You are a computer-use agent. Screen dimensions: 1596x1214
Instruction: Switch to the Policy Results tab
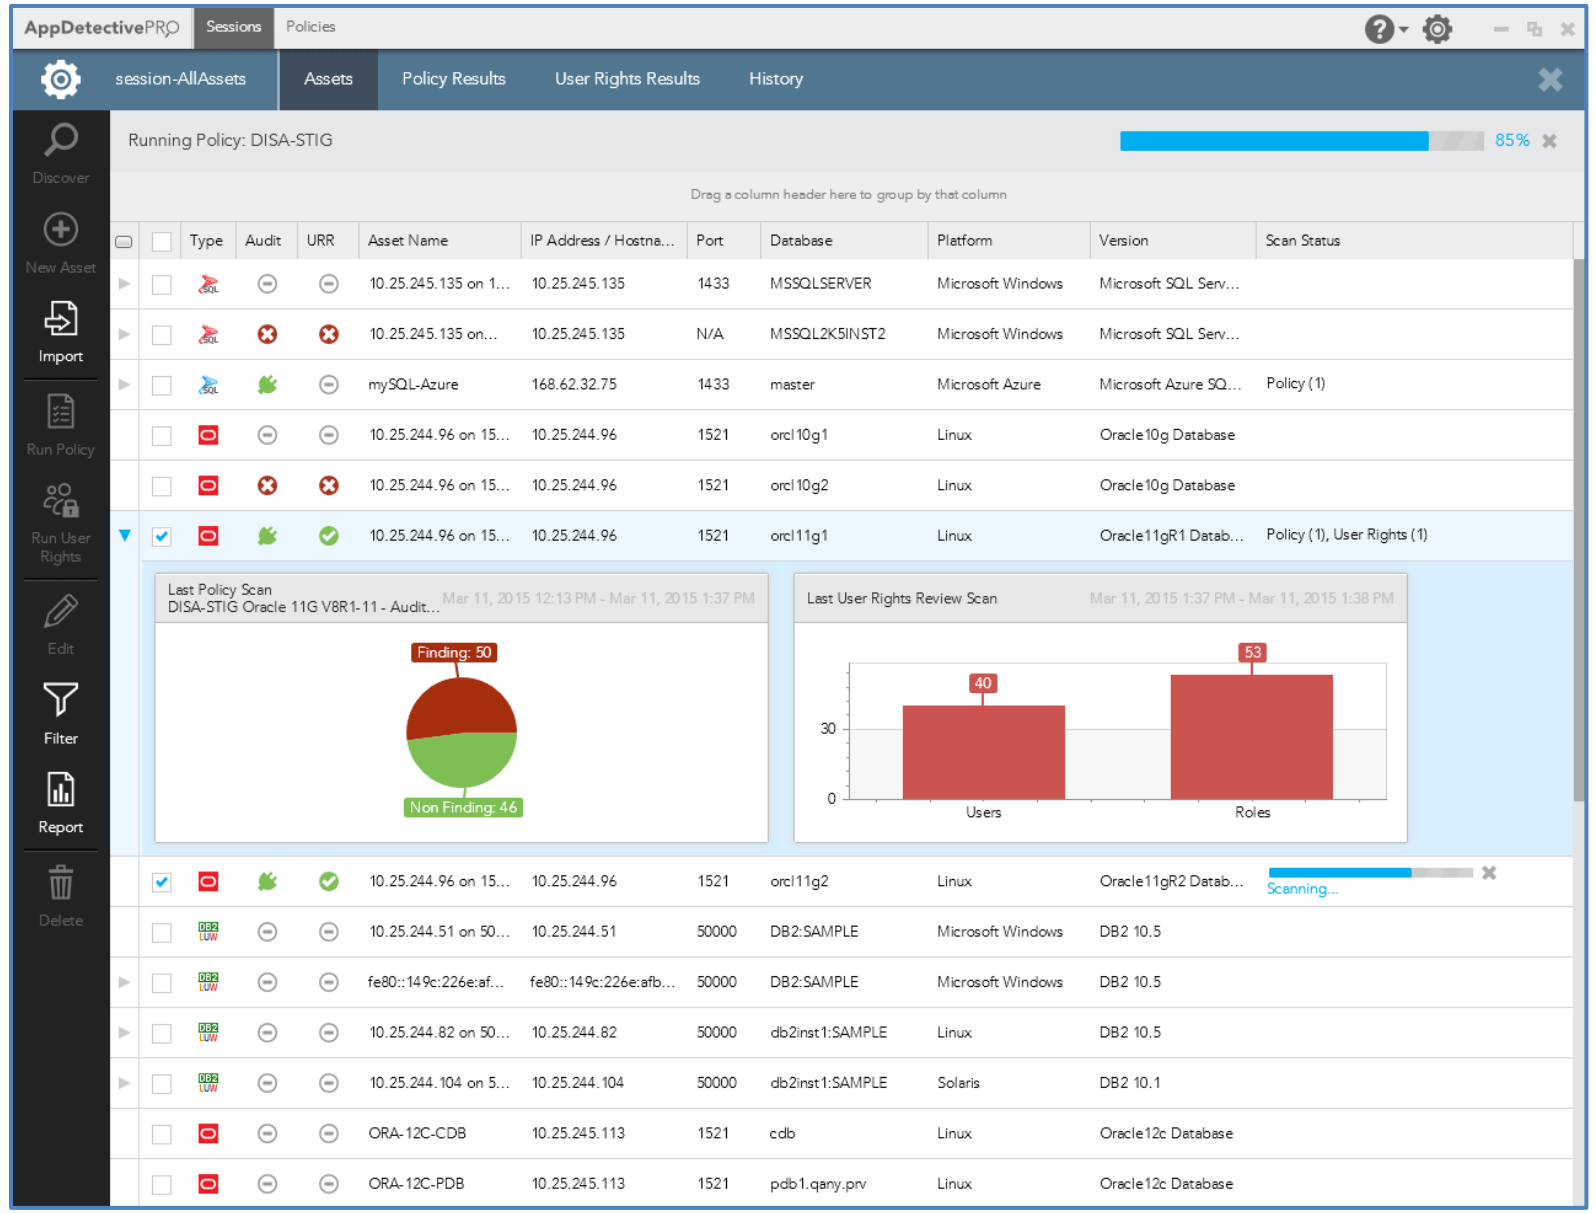(x=453, y=79)
